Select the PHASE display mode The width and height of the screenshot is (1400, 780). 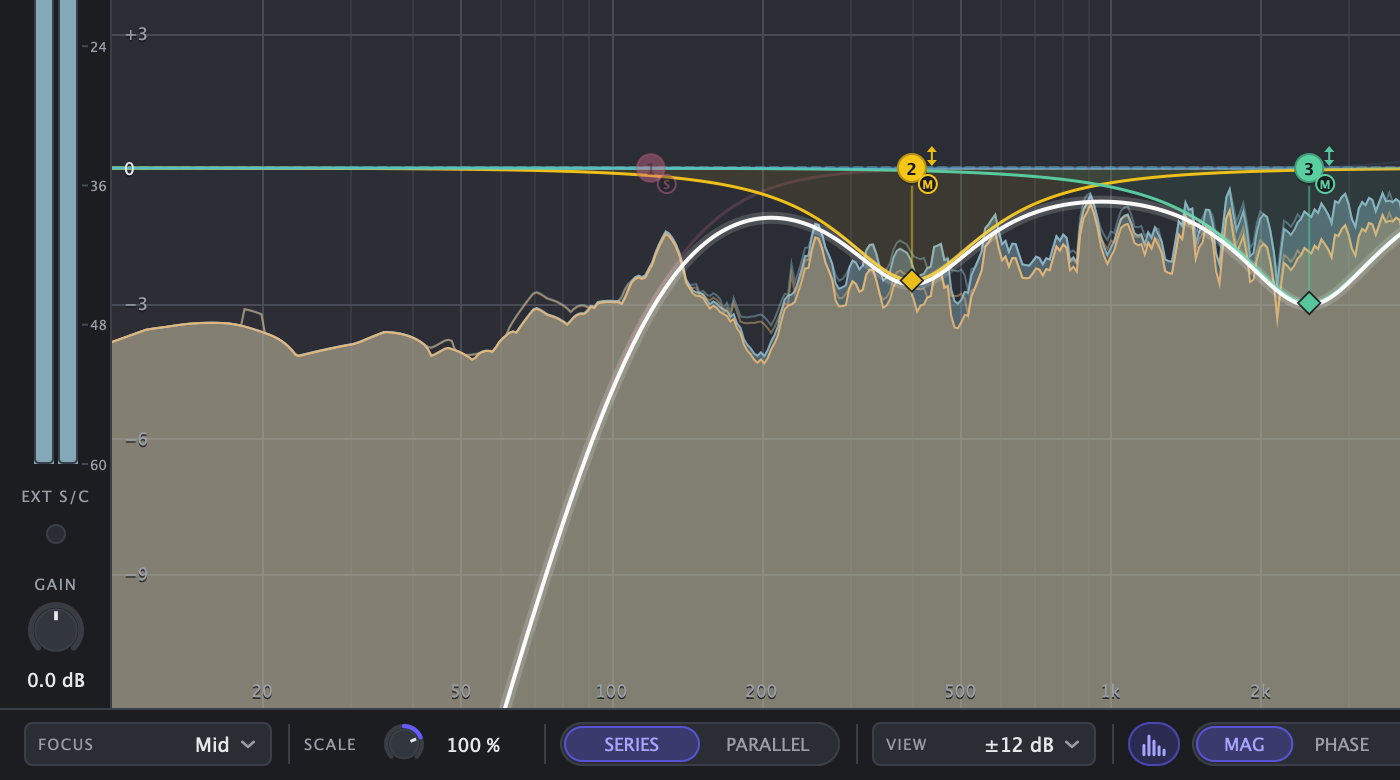pos(1342,744)
